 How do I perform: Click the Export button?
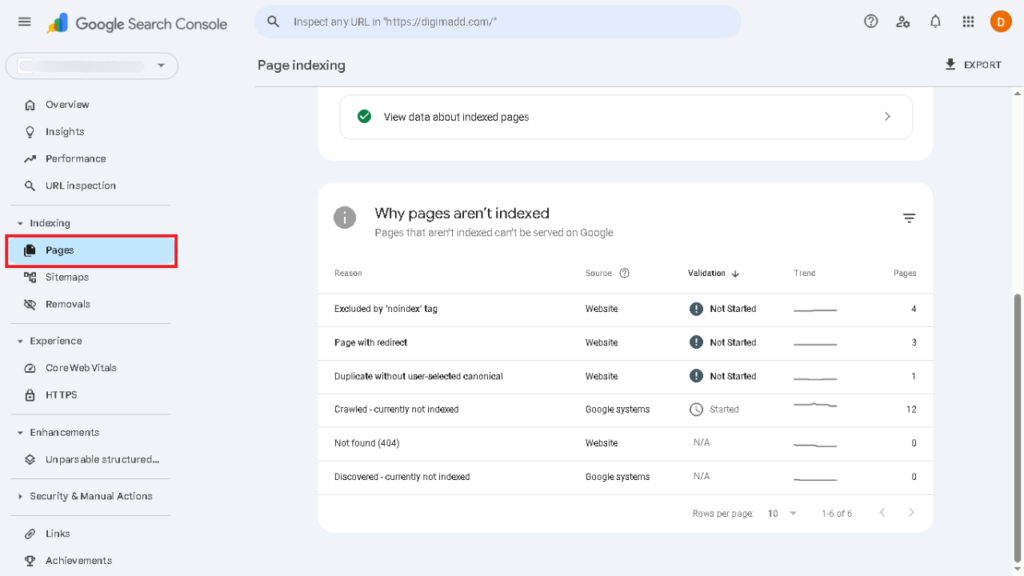click(x=972, y=65)
